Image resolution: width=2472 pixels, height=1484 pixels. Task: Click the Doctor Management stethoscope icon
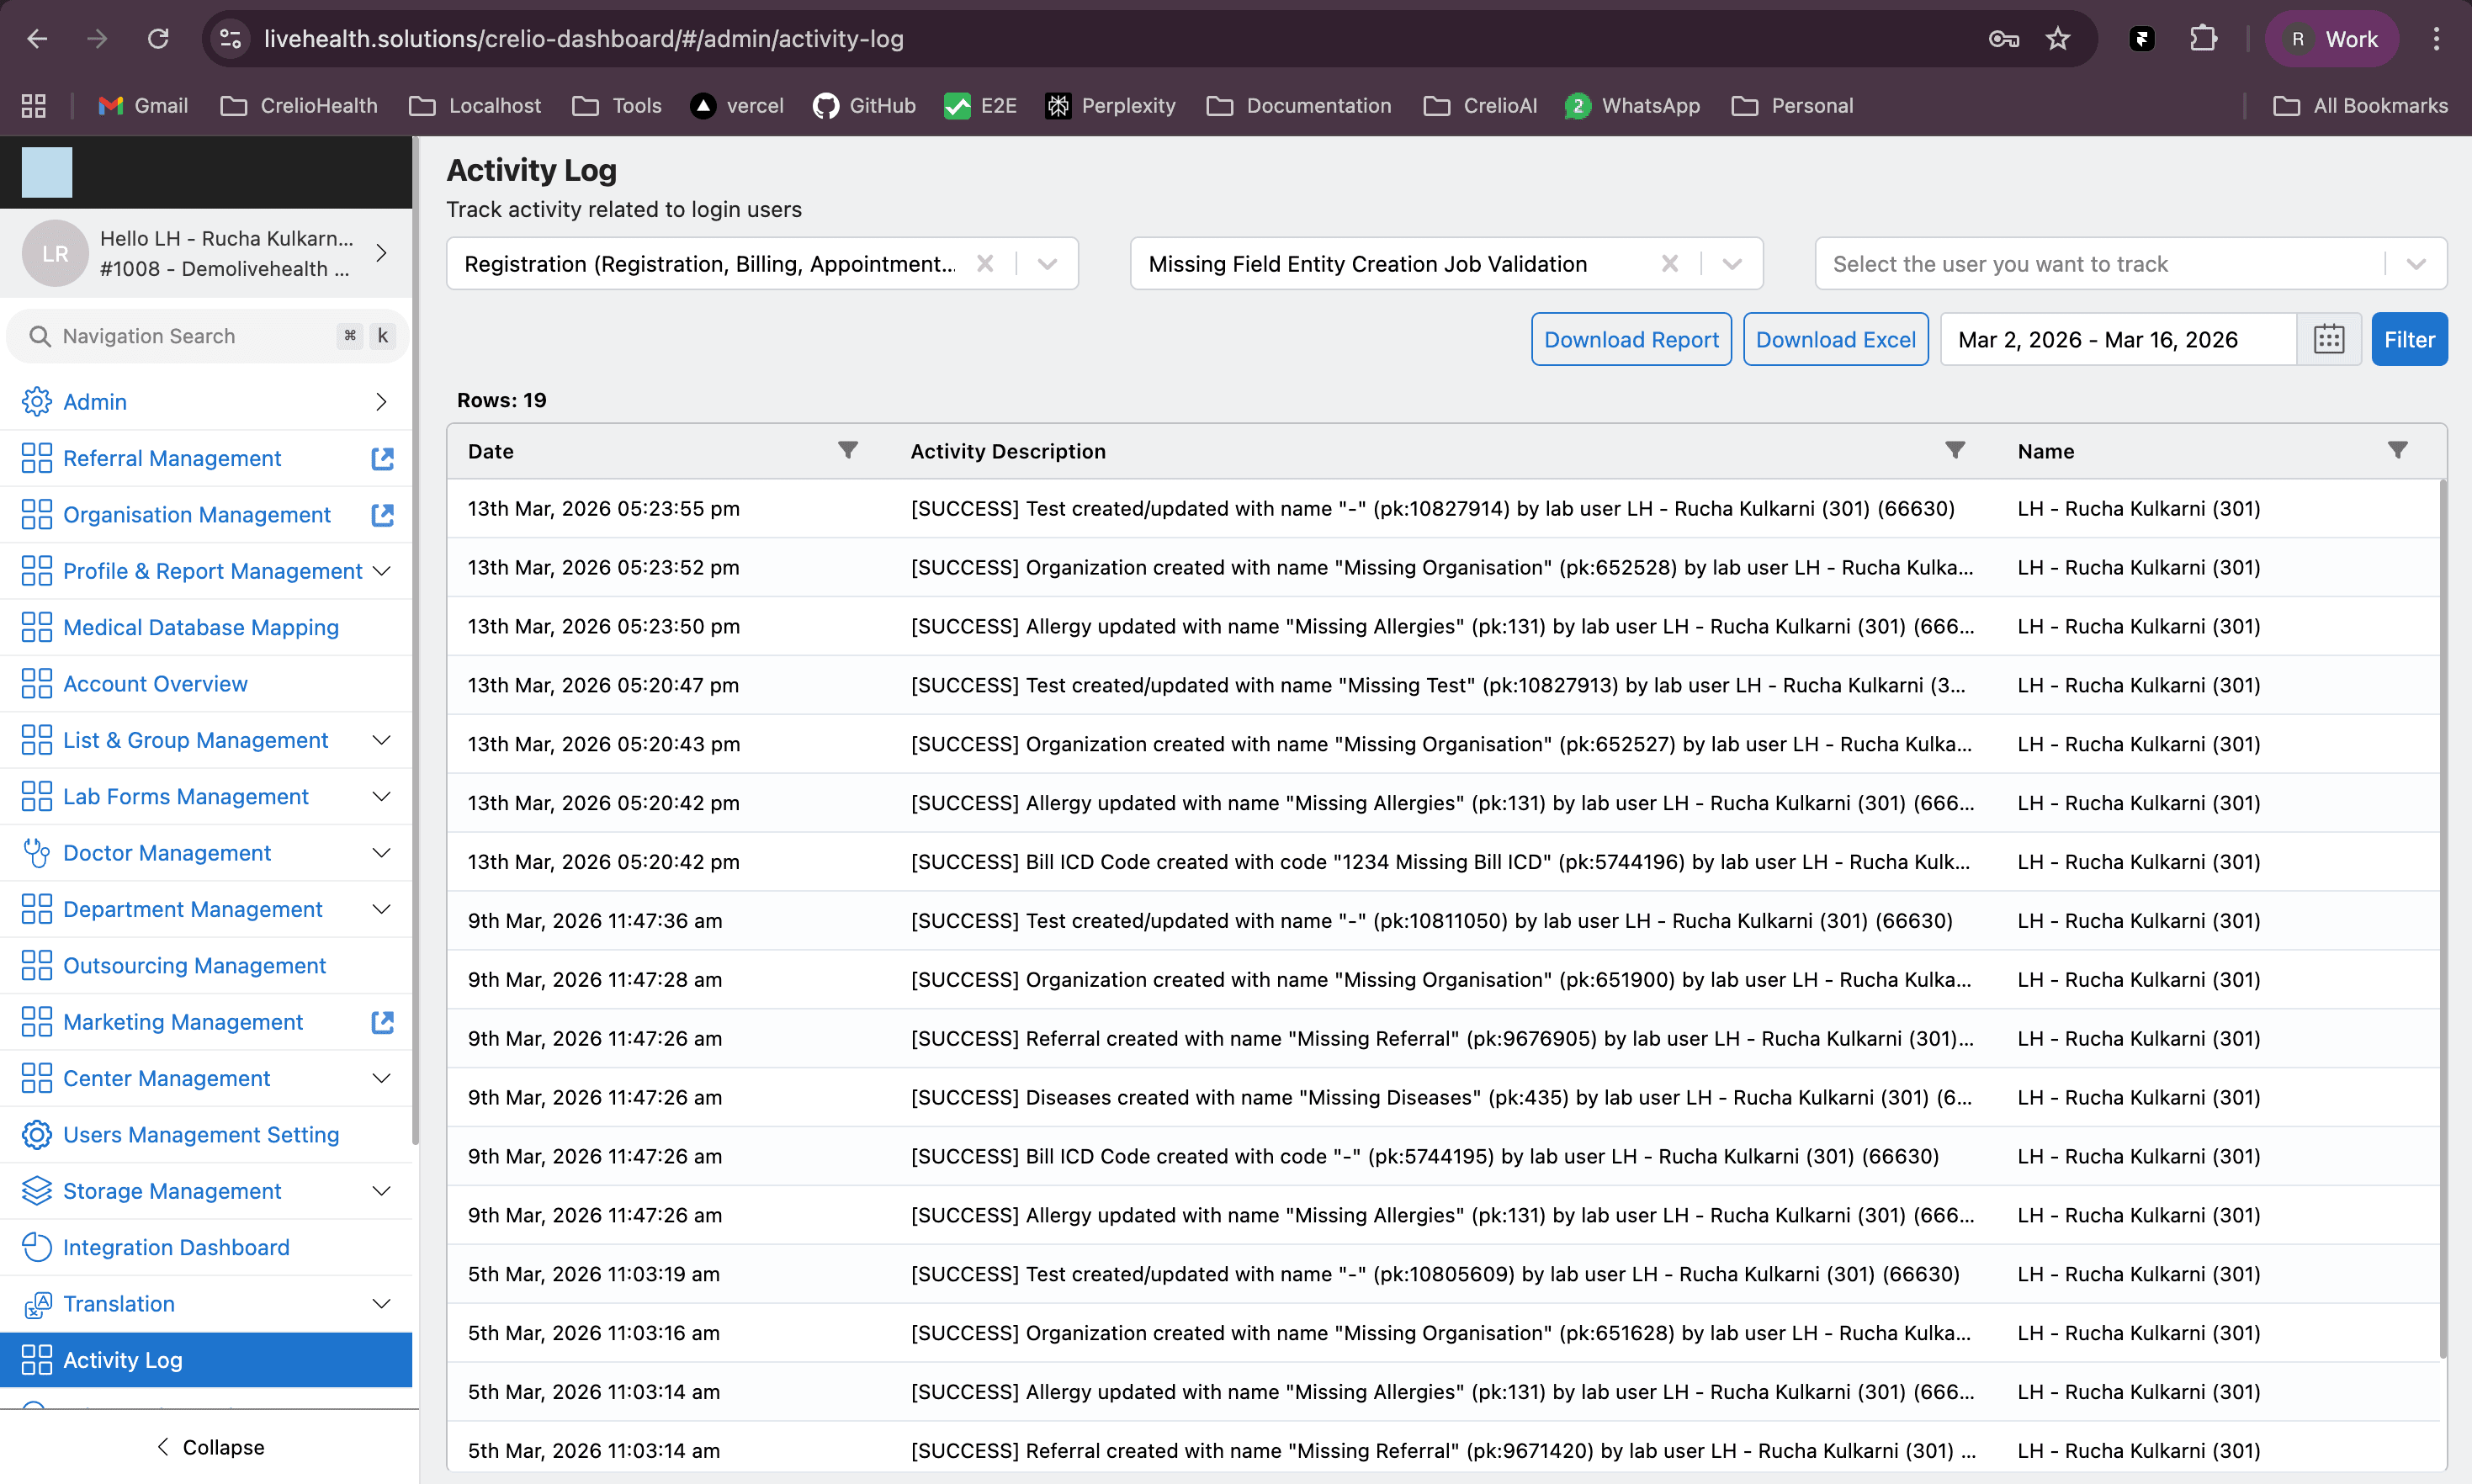(37, 853)
